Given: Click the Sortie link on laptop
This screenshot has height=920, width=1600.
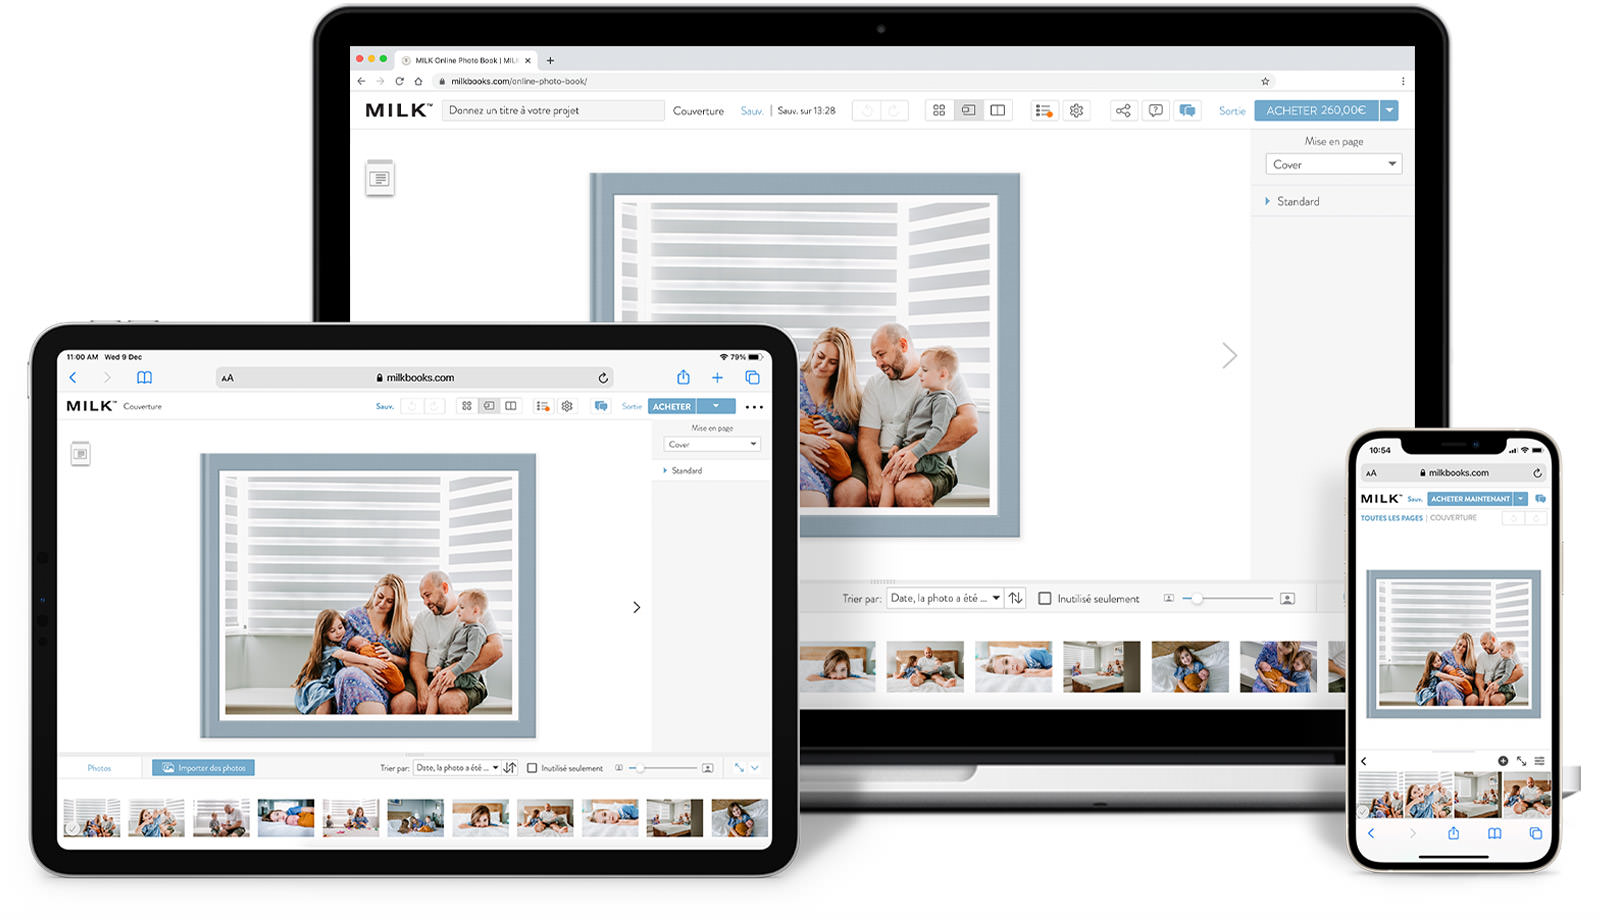Looking at the screenshot, I should point(1232,111).
